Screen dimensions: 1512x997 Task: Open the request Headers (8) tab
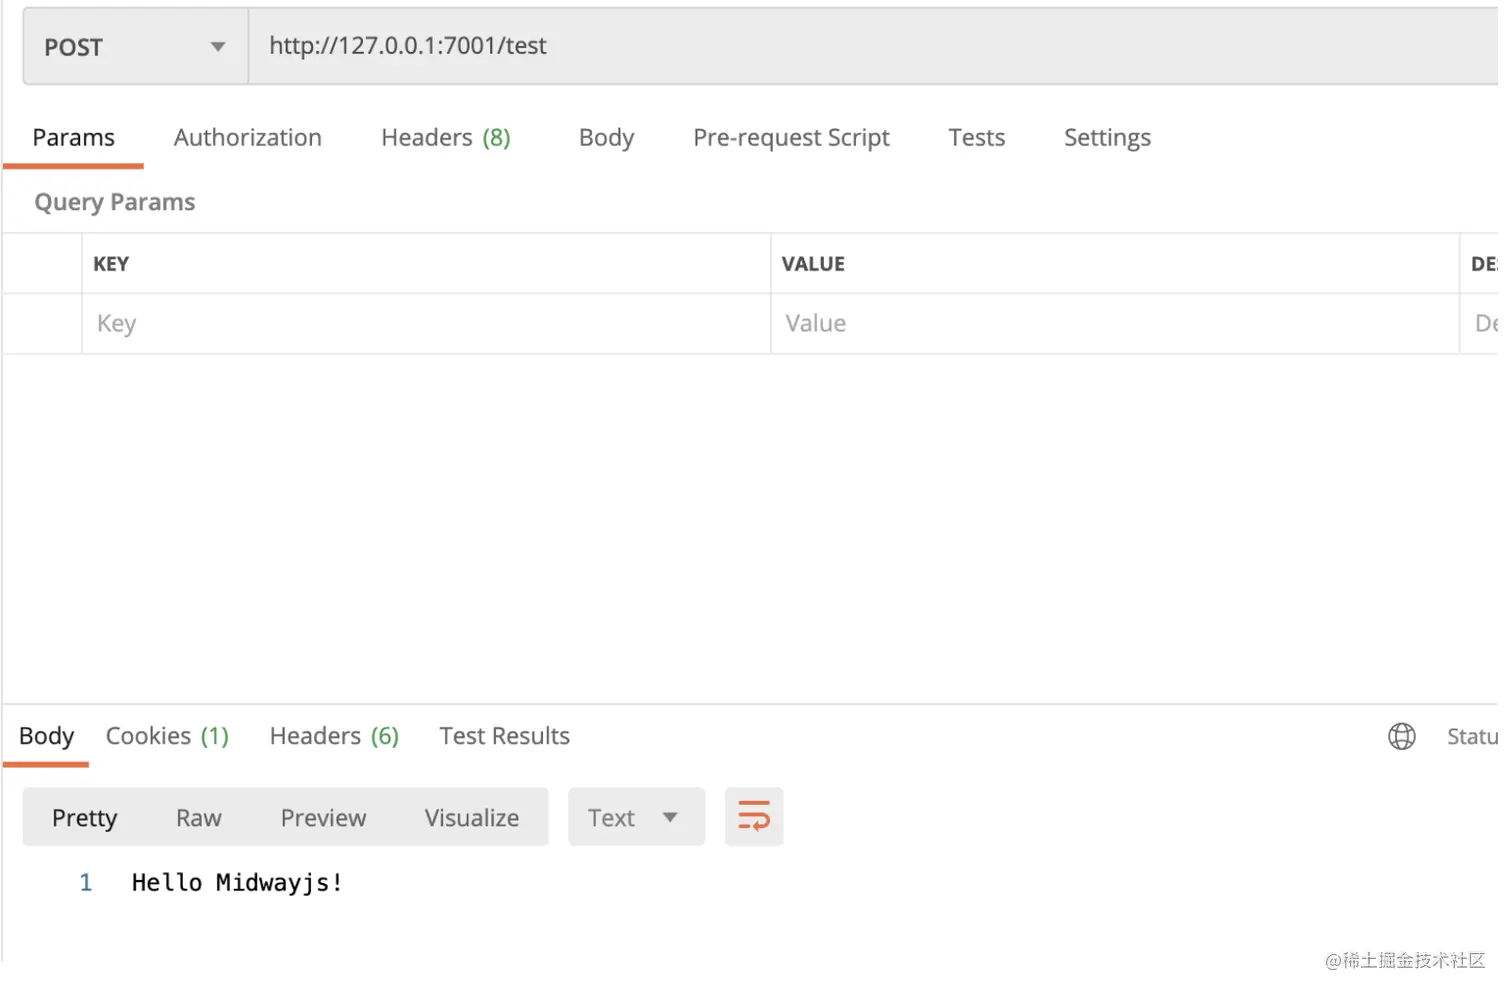(446, 138)
